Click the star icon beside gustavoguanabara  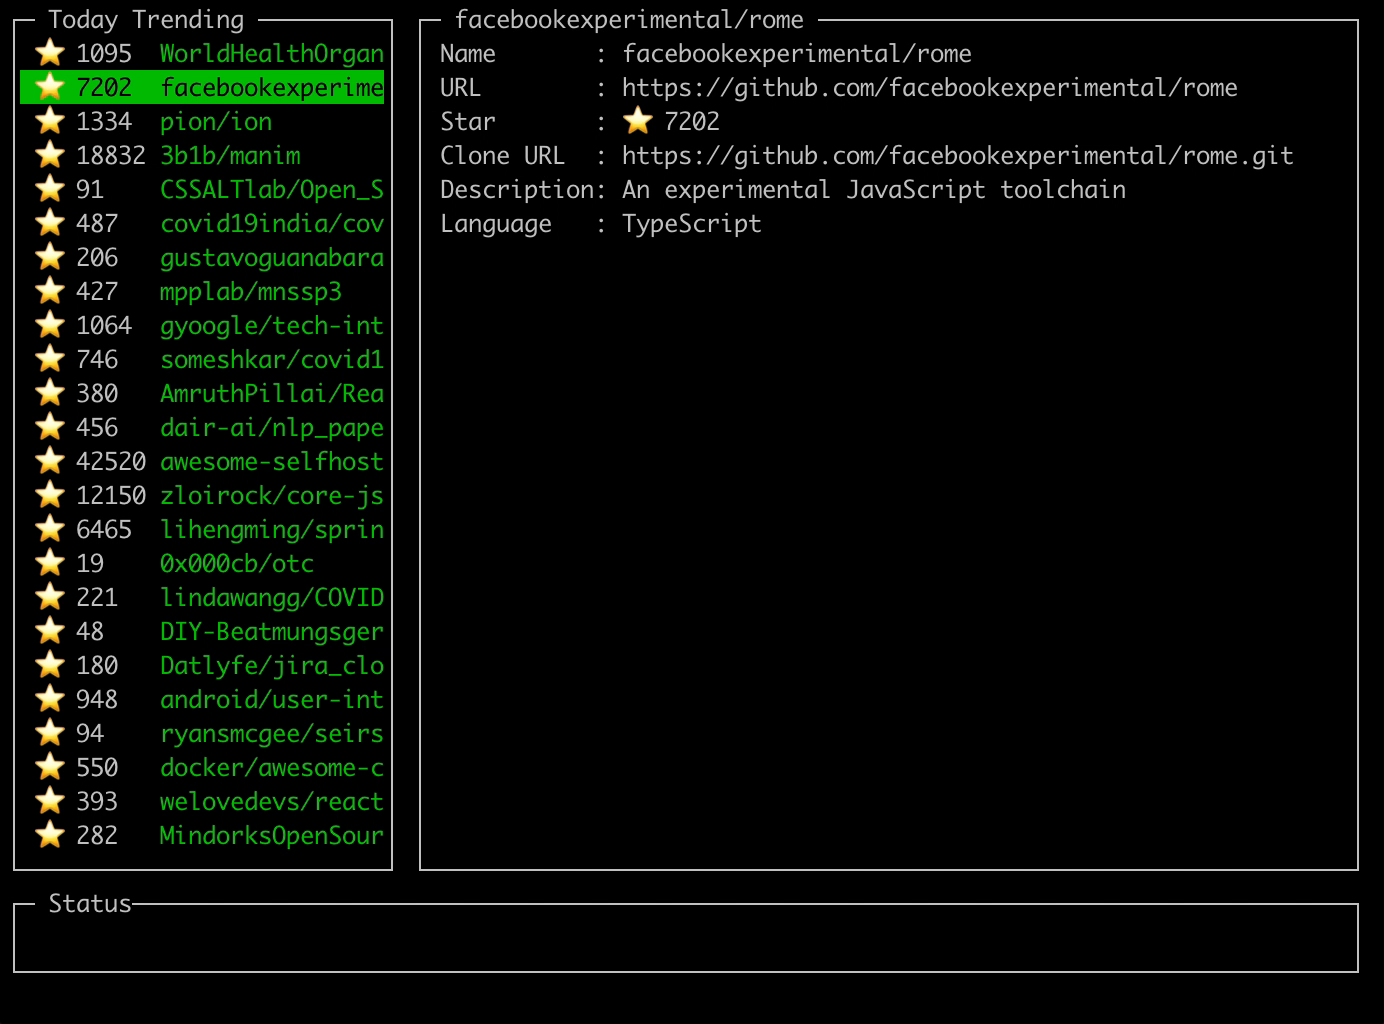pos(49,257)
